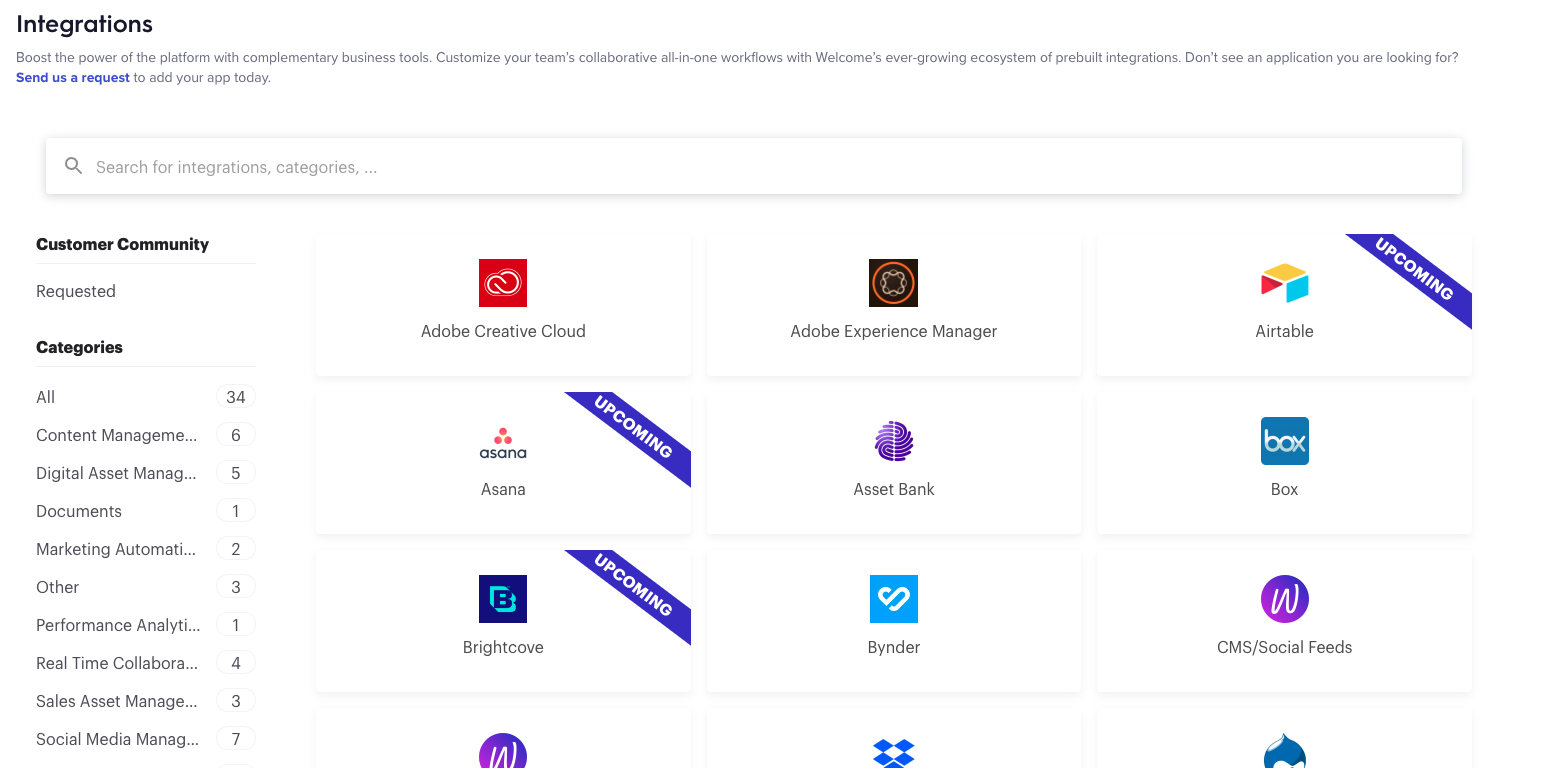Viewport: 1554px width, 768px height.
Task: Filter by Other category
Action: pyautogui.click(x=146, y=587)
